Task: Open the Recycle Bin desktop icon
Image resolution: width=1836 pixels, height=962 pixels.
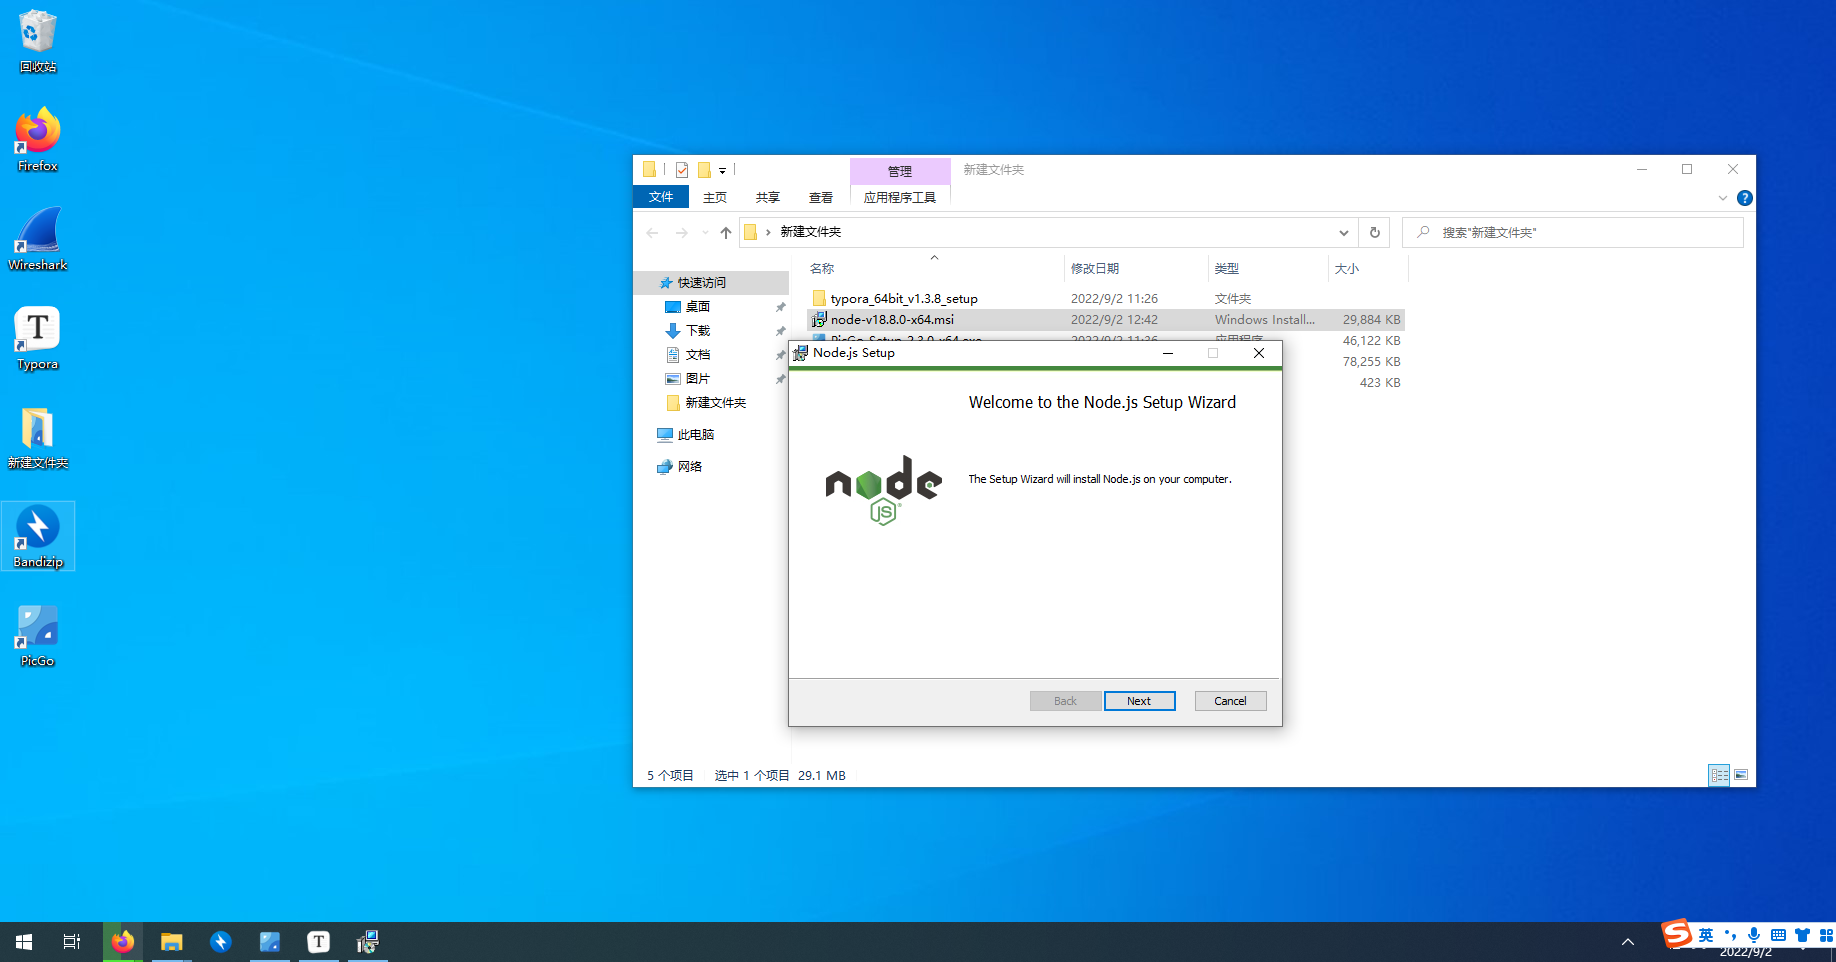Action: 38,40
